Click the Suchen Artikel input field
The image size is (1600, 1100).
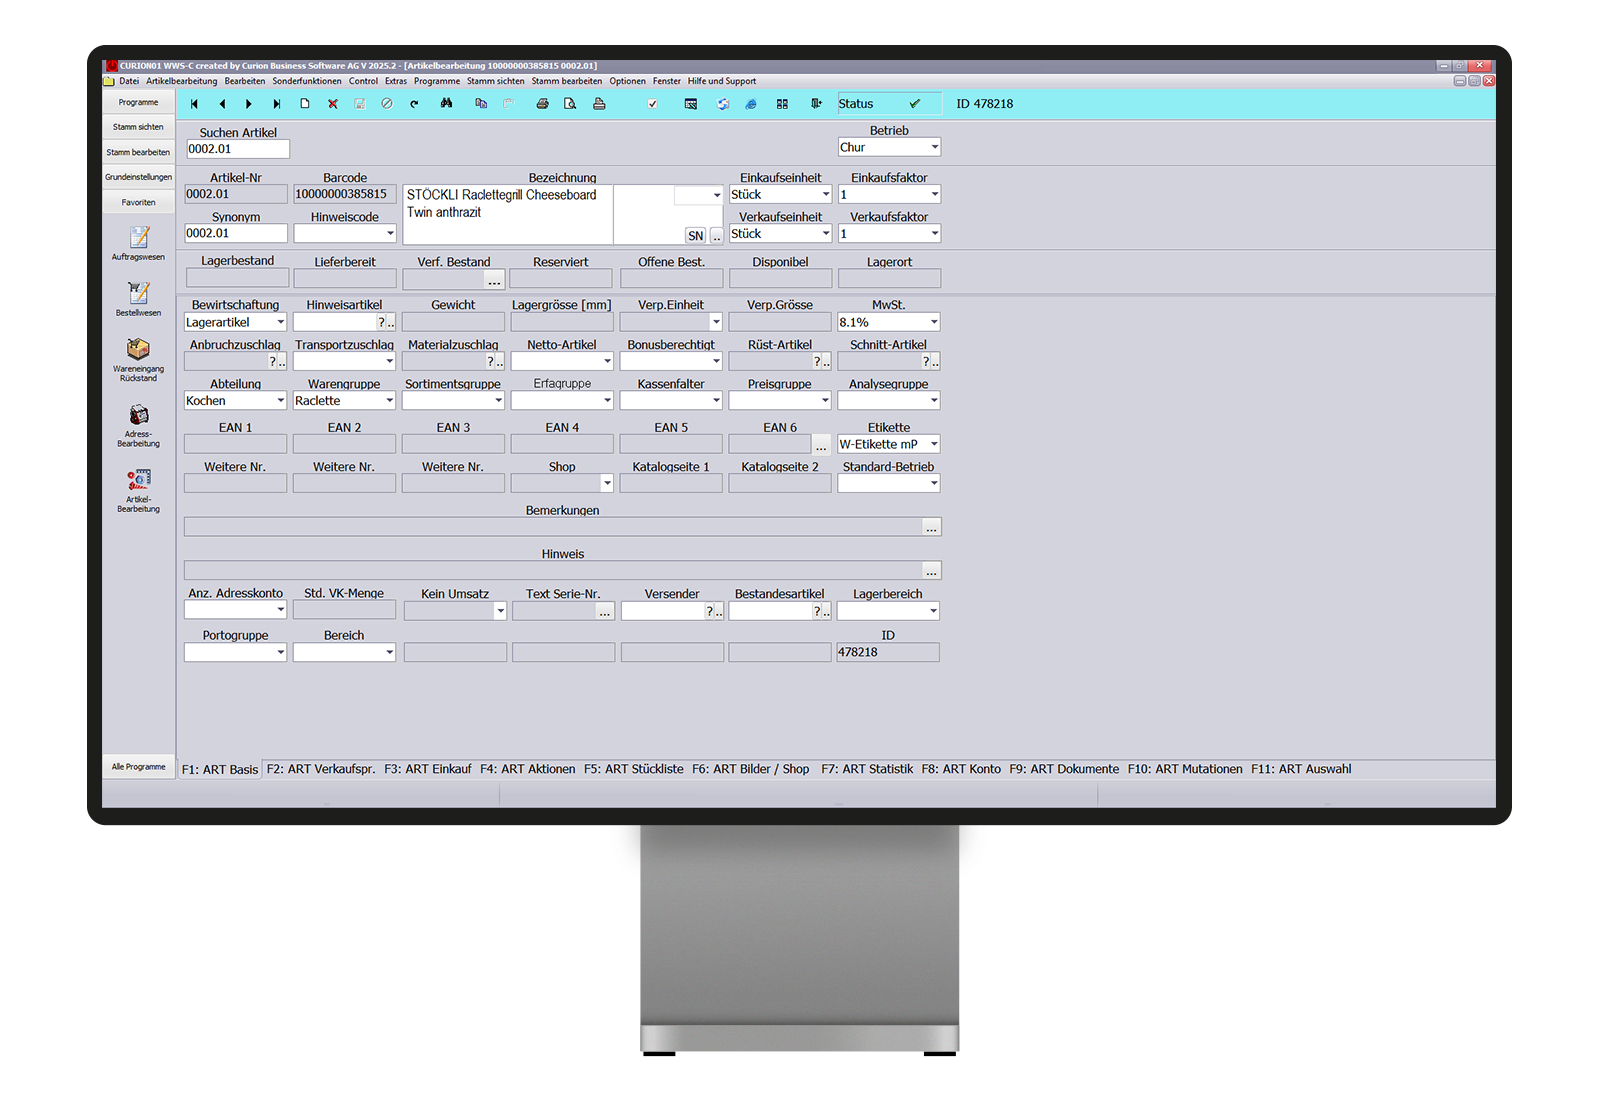pos(238,149)
